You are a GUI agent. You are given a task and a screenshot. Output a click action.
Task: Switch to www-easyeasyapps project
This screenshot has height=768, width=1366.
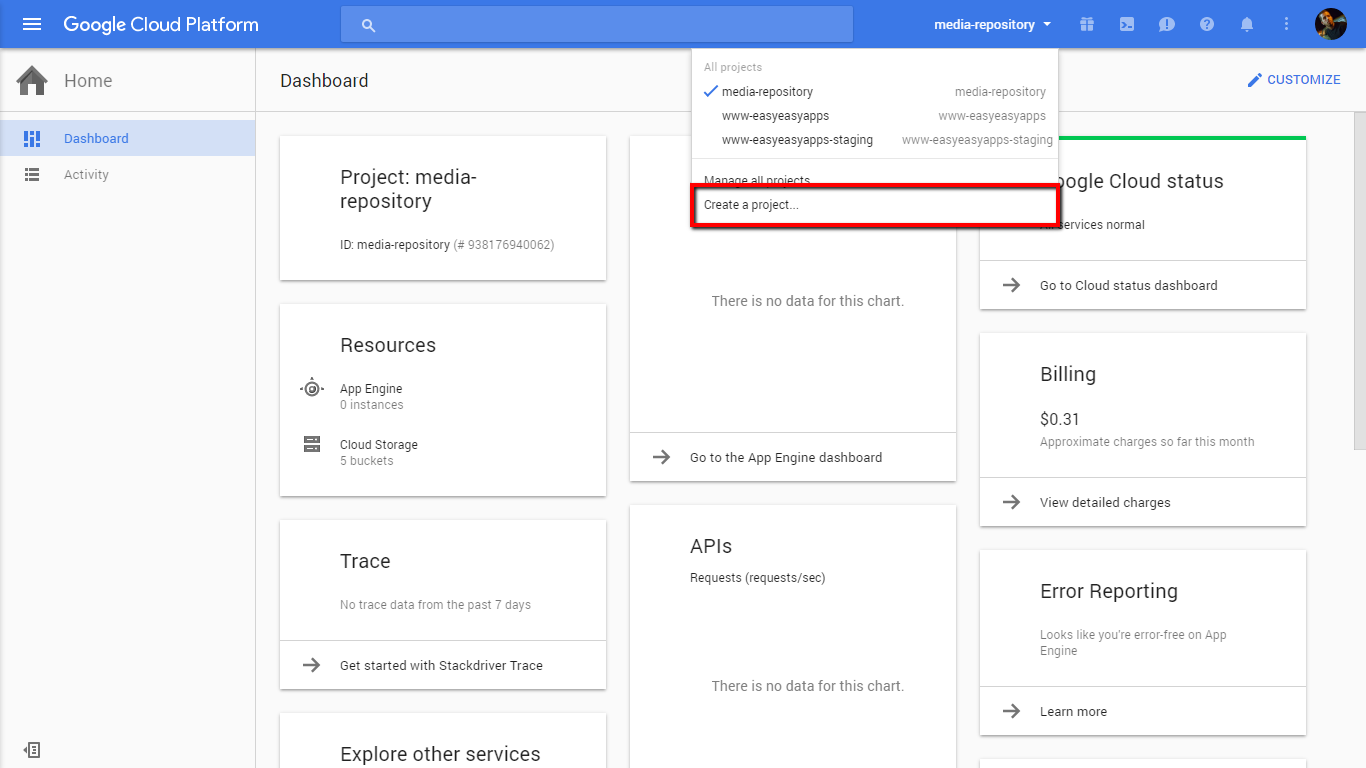click(775, 116)
